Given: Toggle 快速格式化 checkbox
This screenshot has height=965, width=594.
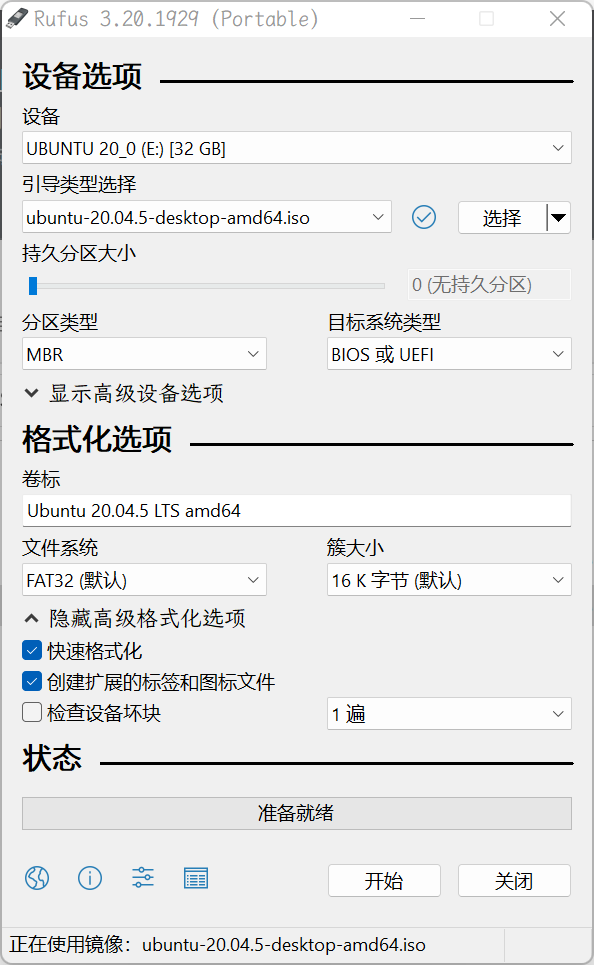Looking at the screenshot, I should tap(32, 651).
